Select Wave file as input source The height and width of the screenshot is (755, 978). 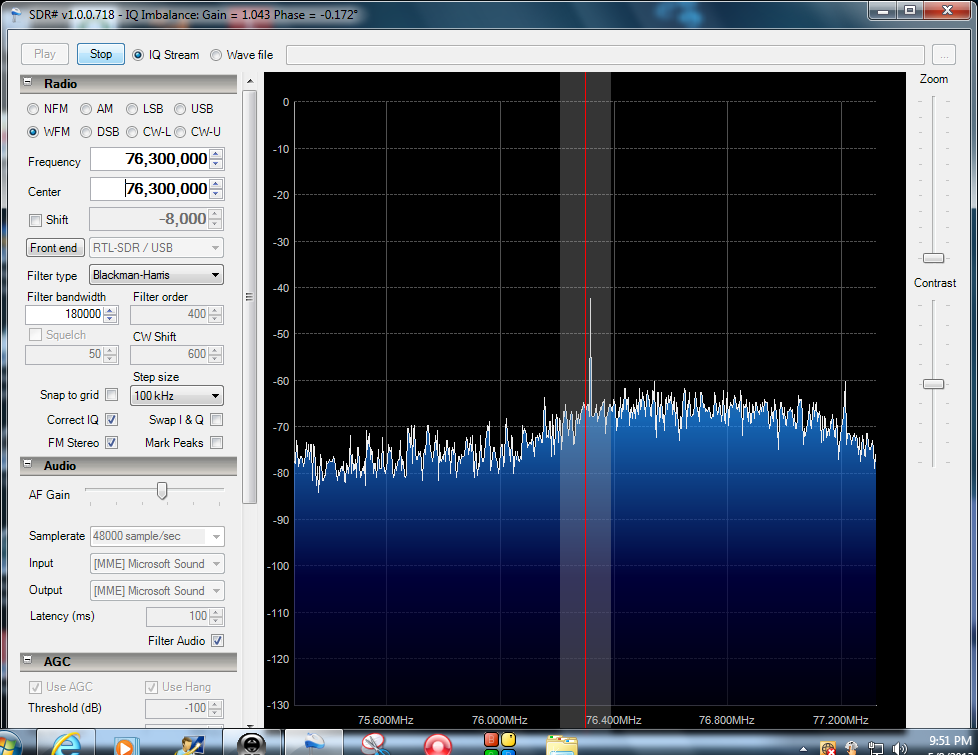pos(217,55)
